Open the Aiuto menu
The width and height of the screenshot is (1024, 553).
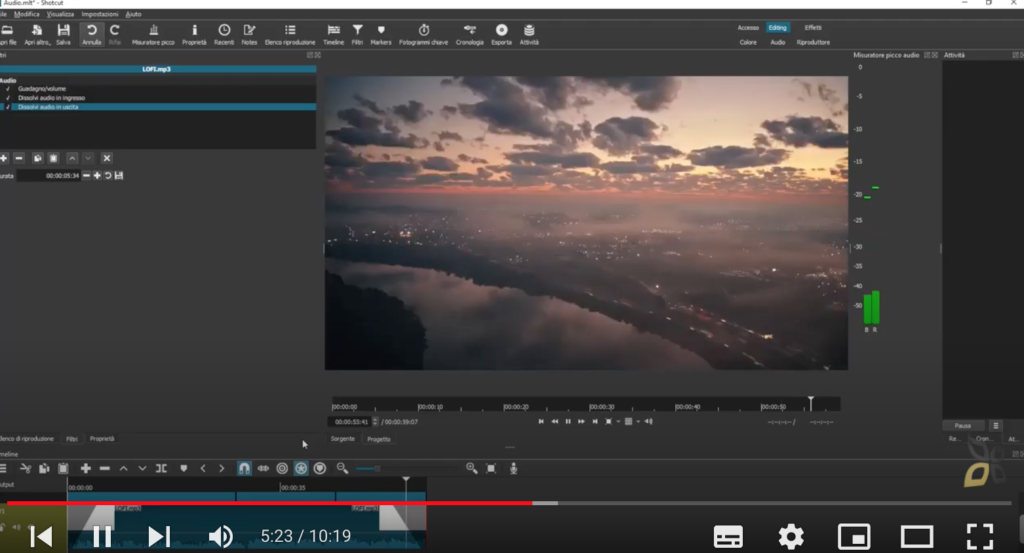point(133,14)
